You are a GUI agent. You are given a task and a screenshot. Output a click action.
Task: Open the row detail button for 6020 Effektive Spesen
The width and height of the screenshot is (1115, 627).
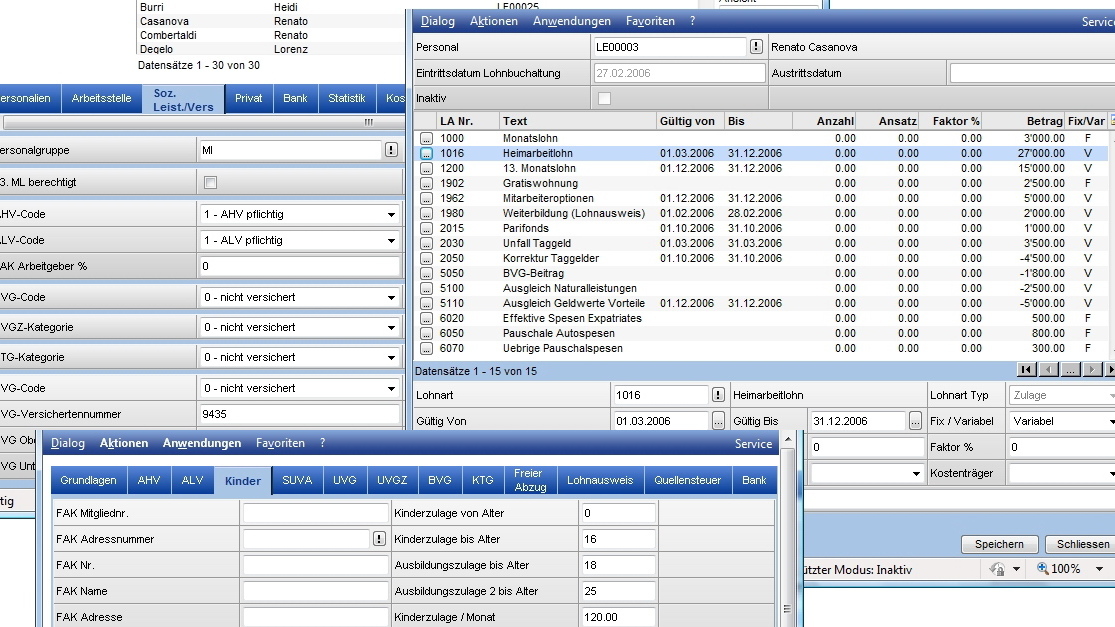[x=426, y=318]
